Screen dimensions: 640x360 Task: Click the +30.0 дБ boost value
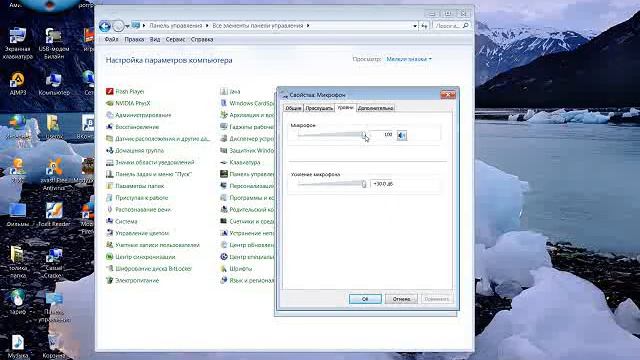click(x=383, y=184)
